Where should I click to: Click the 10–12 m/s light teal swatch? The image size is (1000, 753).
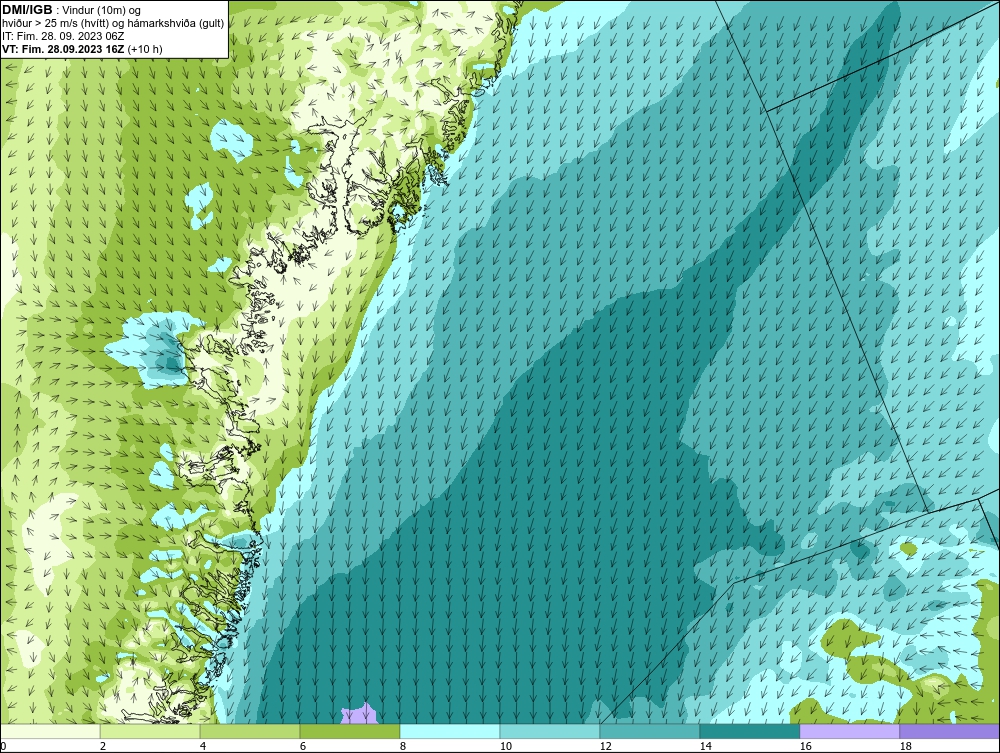pos(550,731)
